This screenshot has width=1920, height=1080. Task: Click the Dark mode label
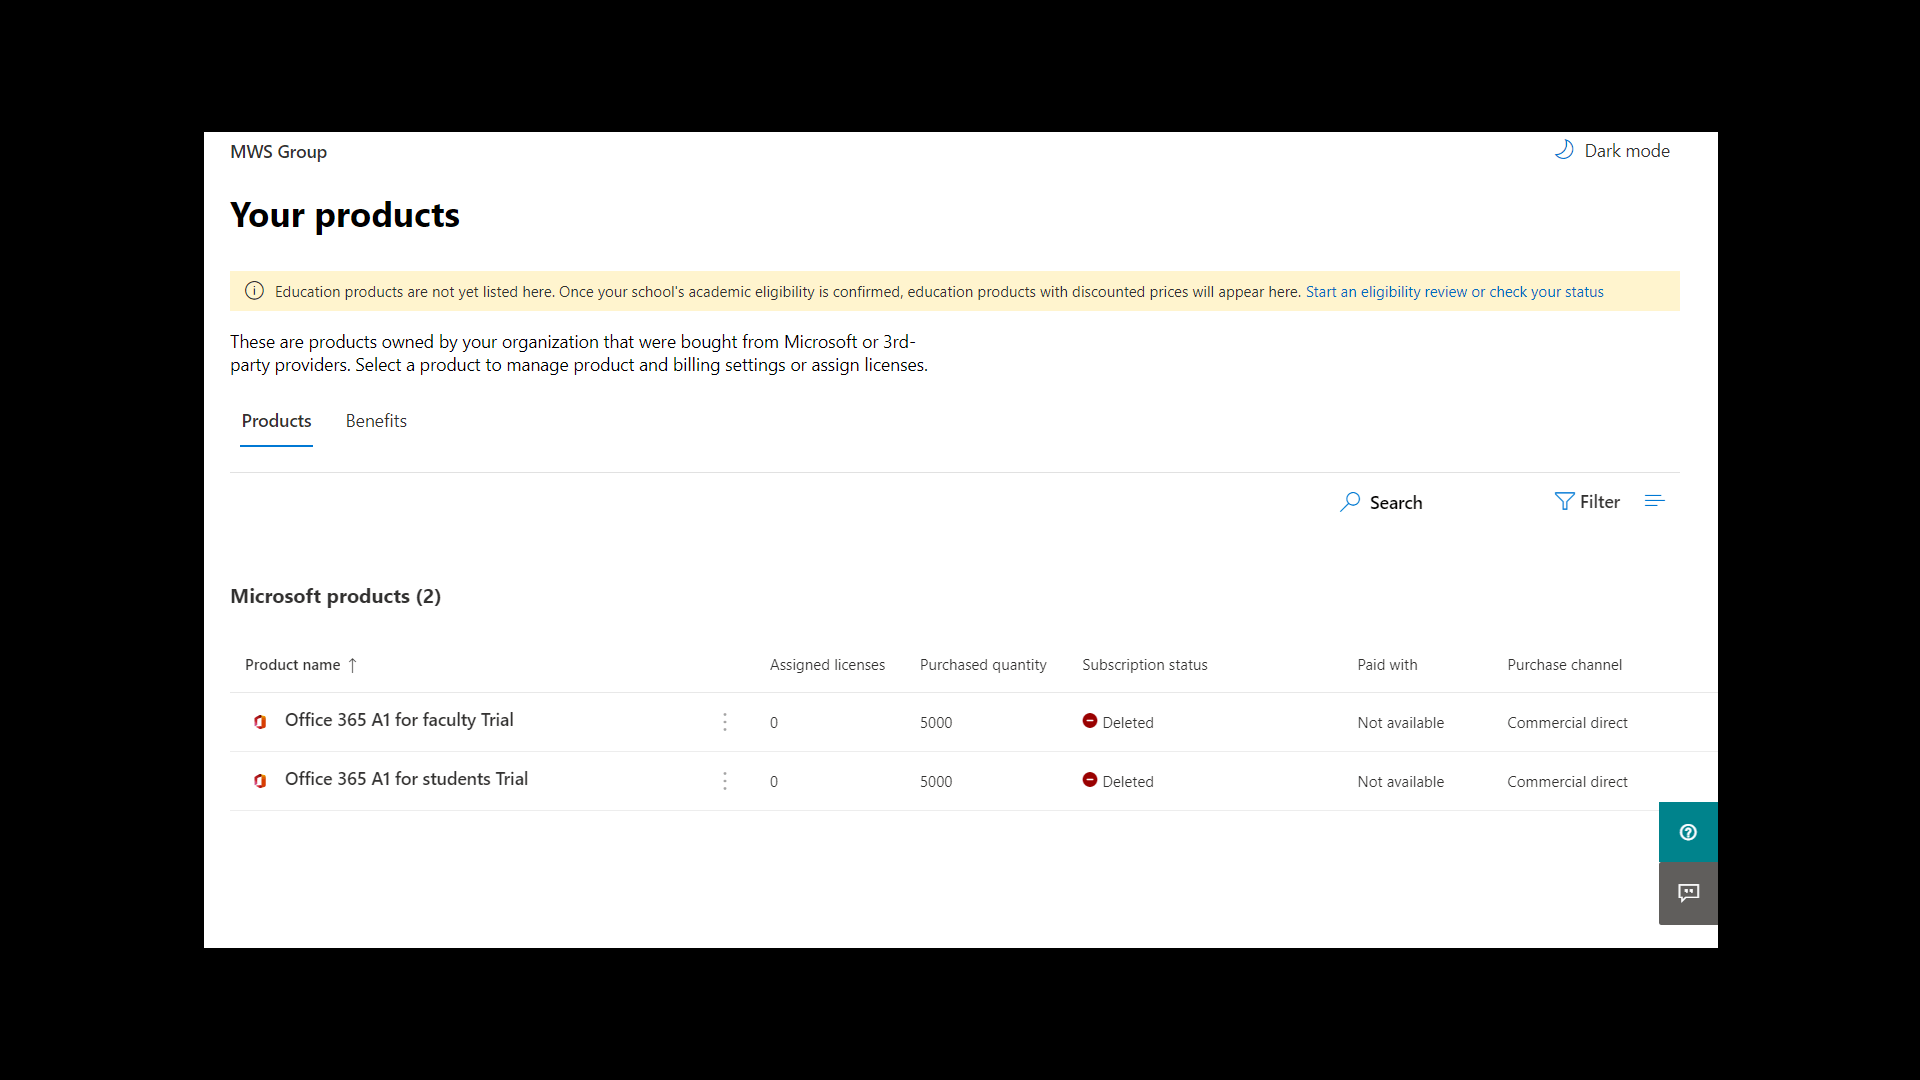(1626, 151)
